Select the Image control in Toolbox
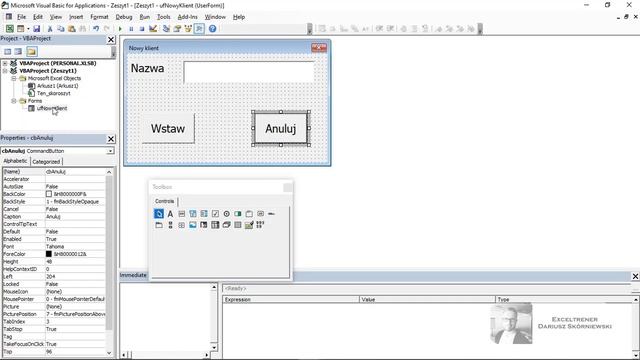Viewport: 640px width, 360px height. [x=193, y=225]
